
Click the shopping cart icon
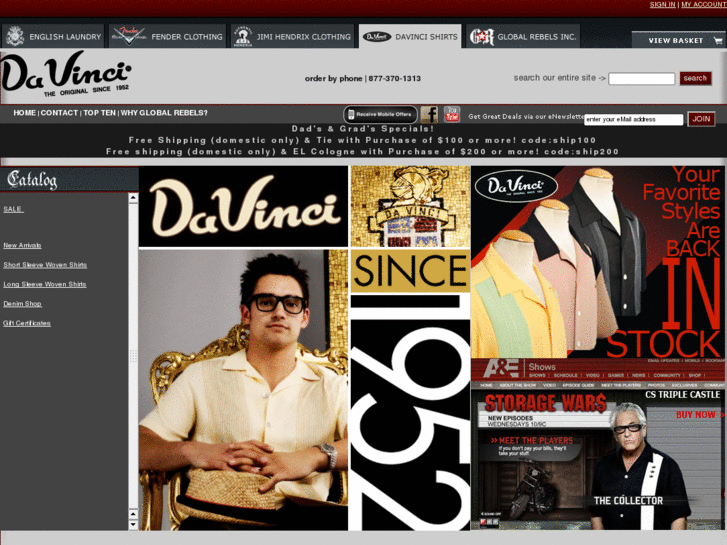718,41
